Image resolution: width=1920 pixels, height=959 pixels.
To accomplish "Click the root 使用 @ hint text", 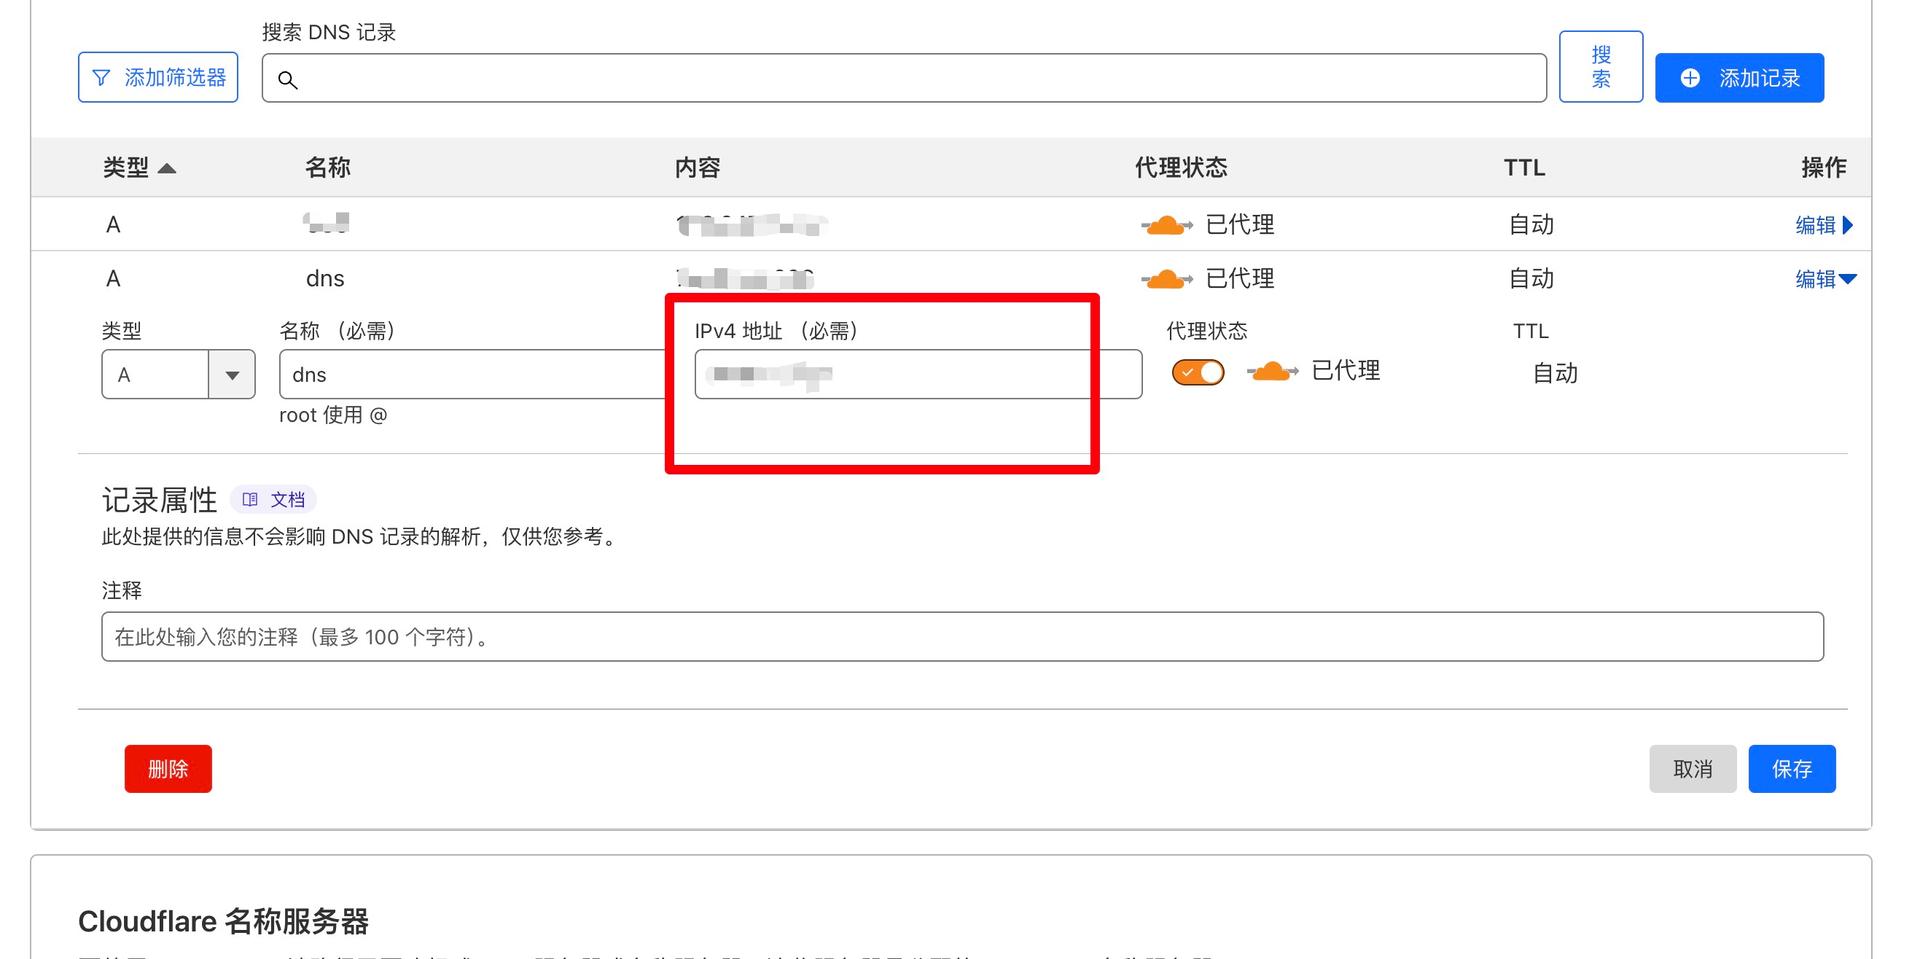I will [x=333, y=415].
